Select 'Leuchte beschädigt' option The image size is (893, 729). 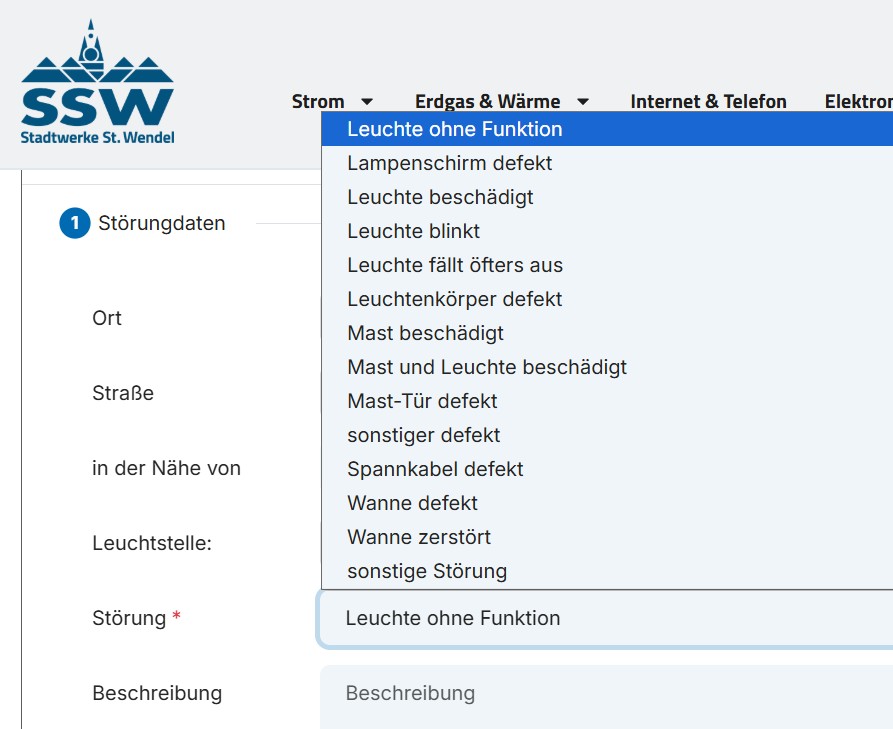pyautogui.click(x=440, y=197)
